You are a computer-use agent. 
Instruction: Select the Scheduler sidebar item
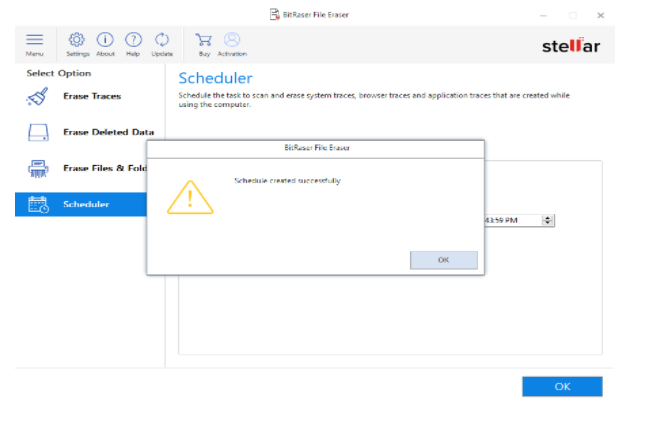[81, 204]
